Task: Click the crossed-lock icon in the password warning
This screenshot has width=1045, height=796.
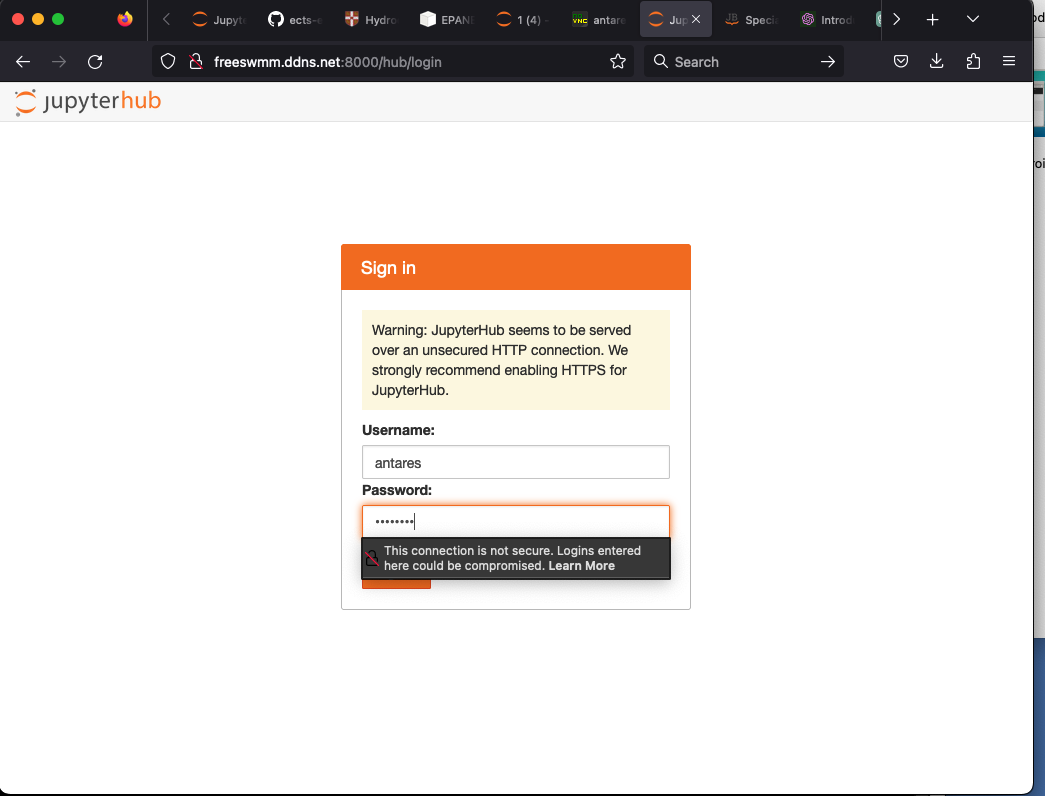Action: [372, 558]
